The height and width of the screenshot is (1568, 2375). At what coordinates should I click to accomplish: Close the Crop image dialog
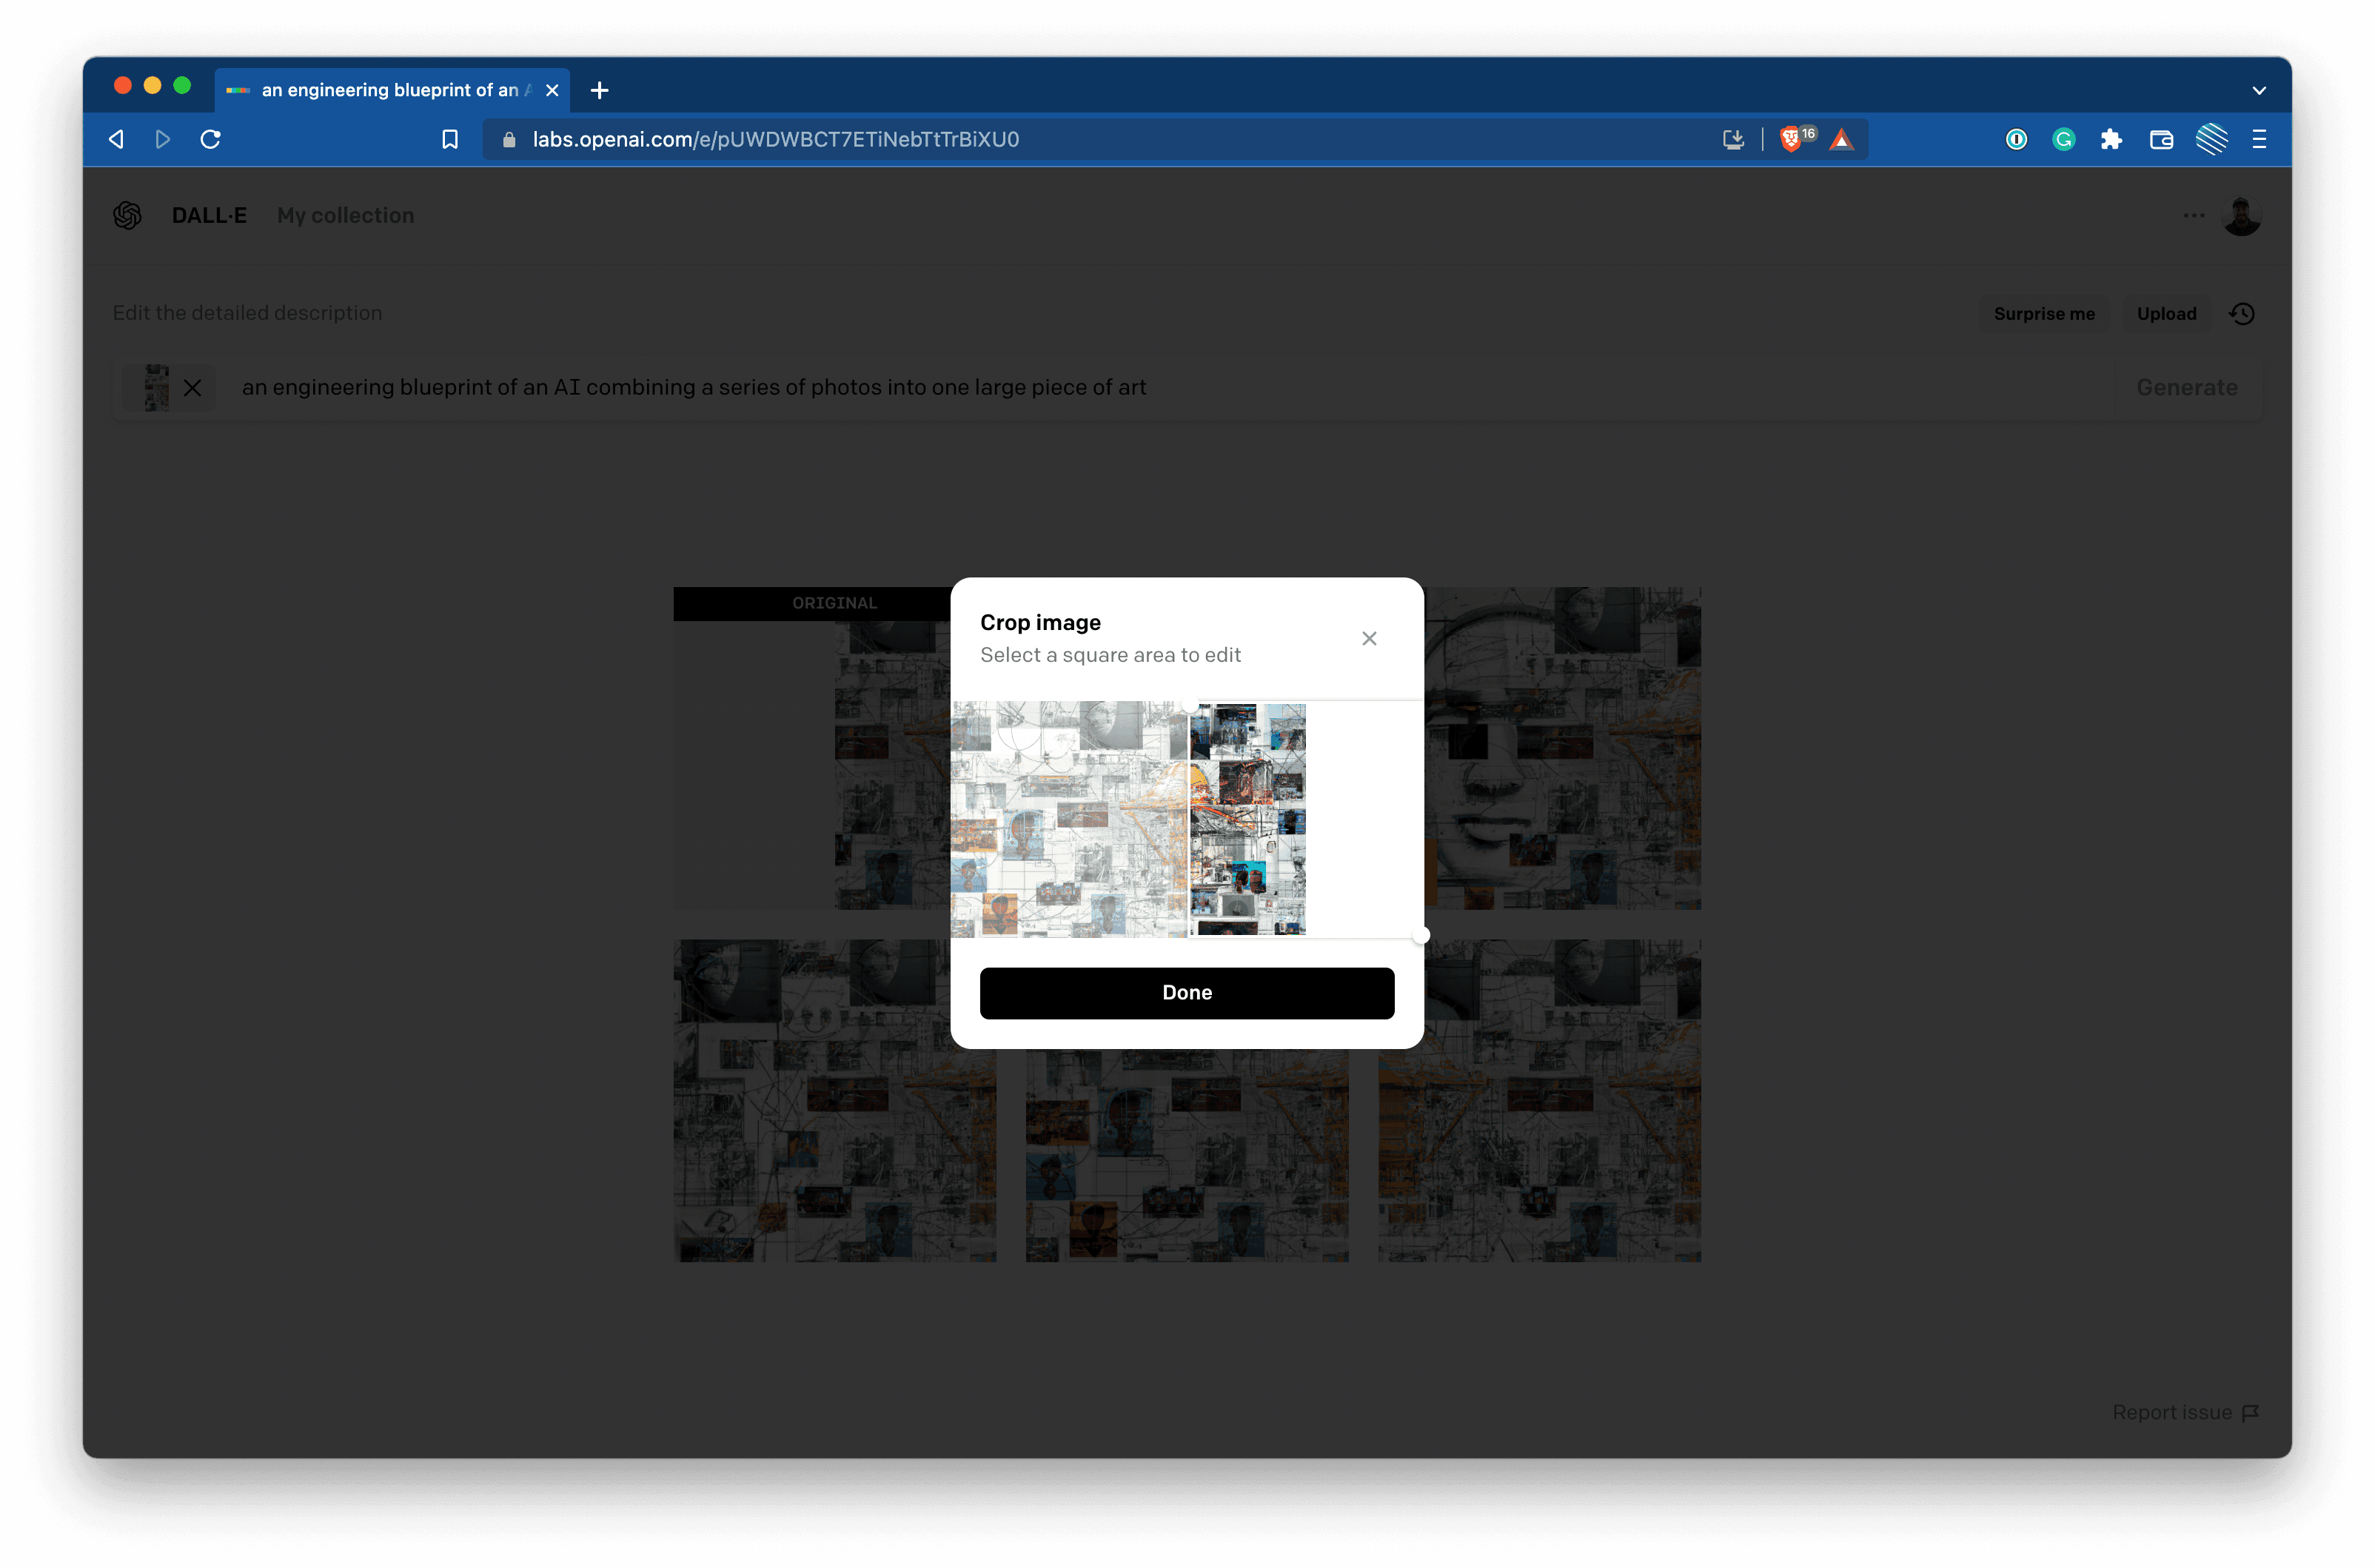1370,637
